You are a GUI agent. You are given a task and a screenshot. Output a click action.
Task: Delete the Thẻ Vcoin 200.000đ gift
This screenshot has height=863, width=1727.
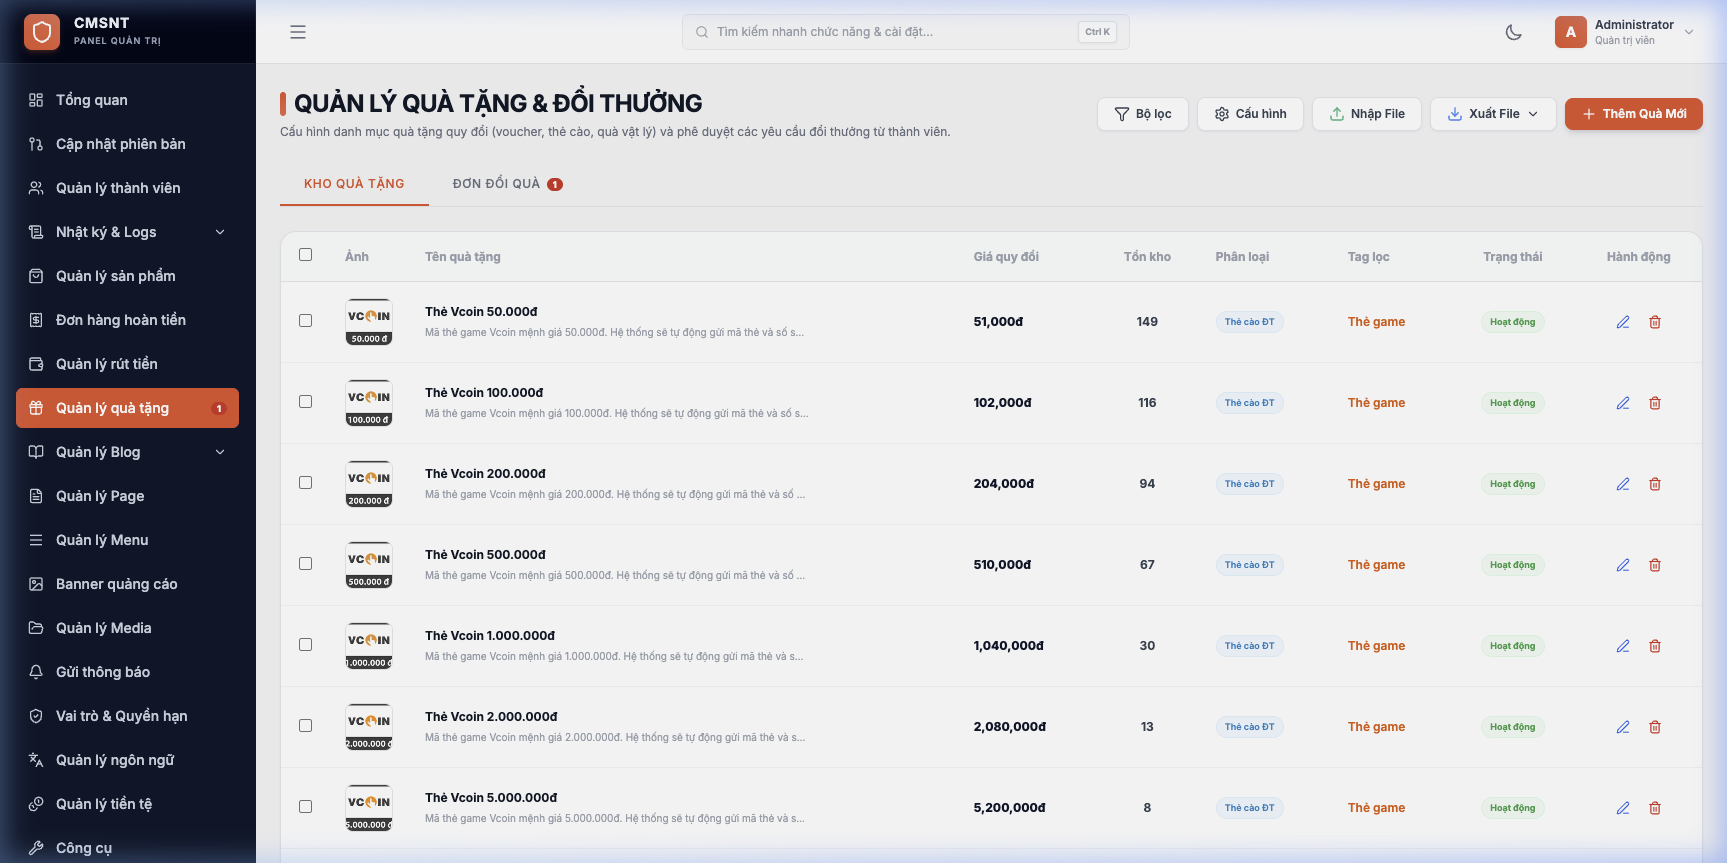(1655, 484)
